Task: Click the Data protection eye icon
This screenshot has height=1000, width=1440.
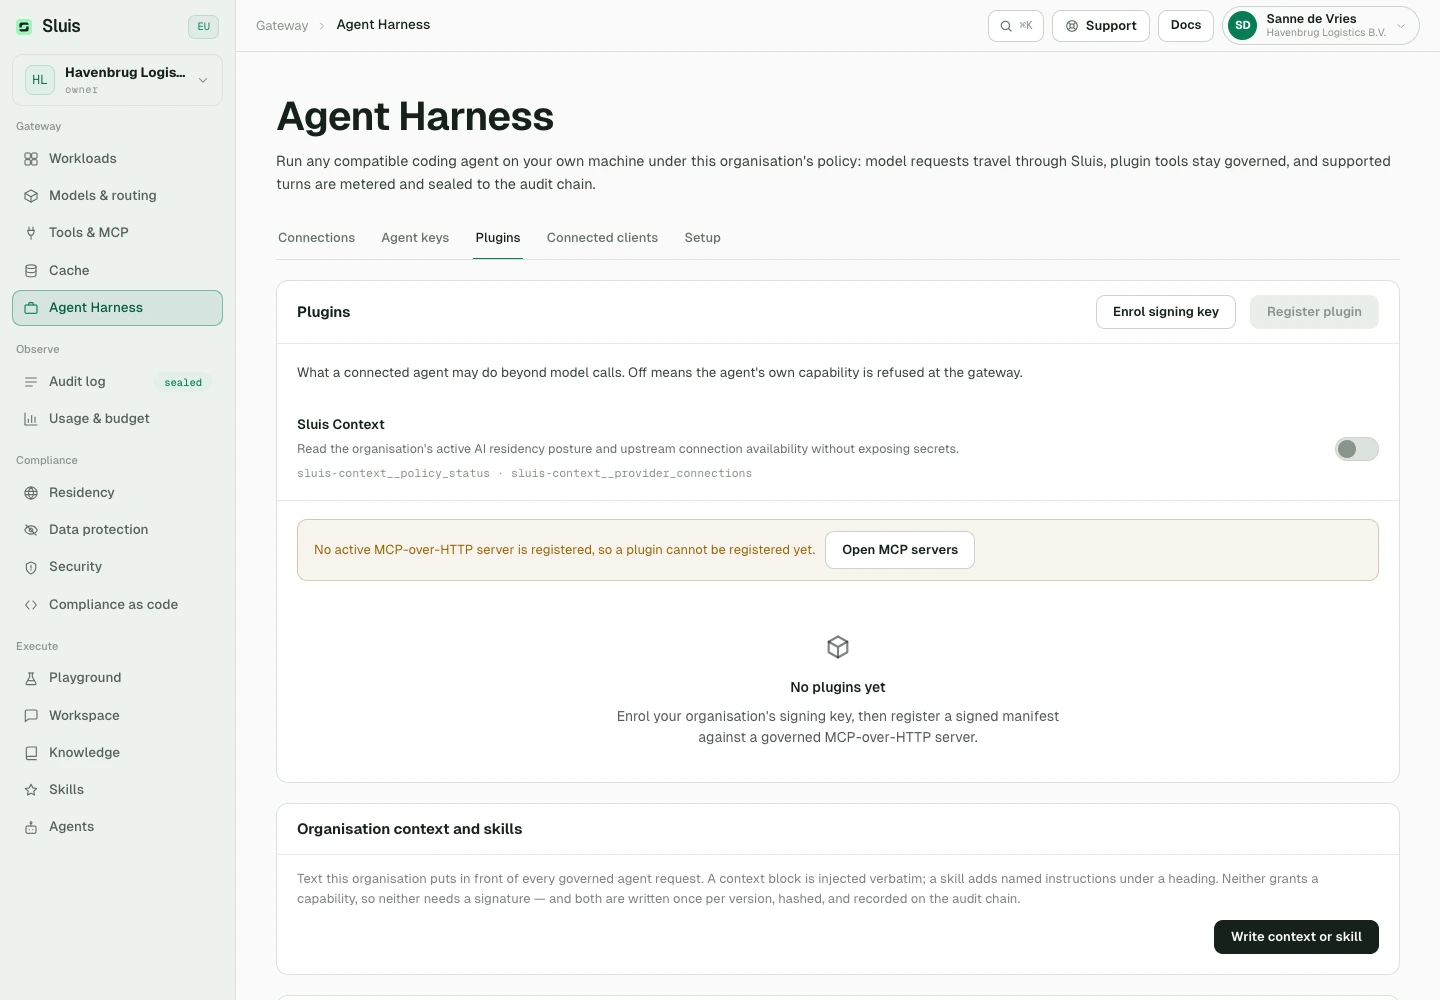Action: pos(31,530)
